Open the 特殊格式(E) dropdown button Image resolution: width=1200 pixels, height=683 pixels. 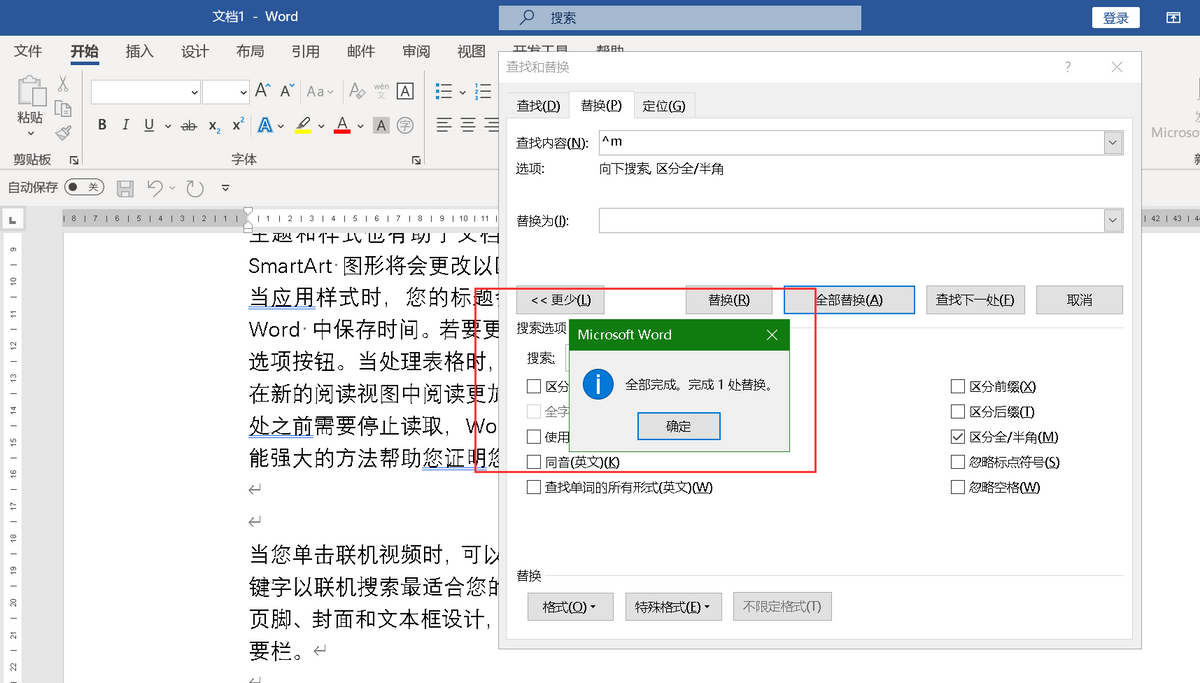coord(672,606)
